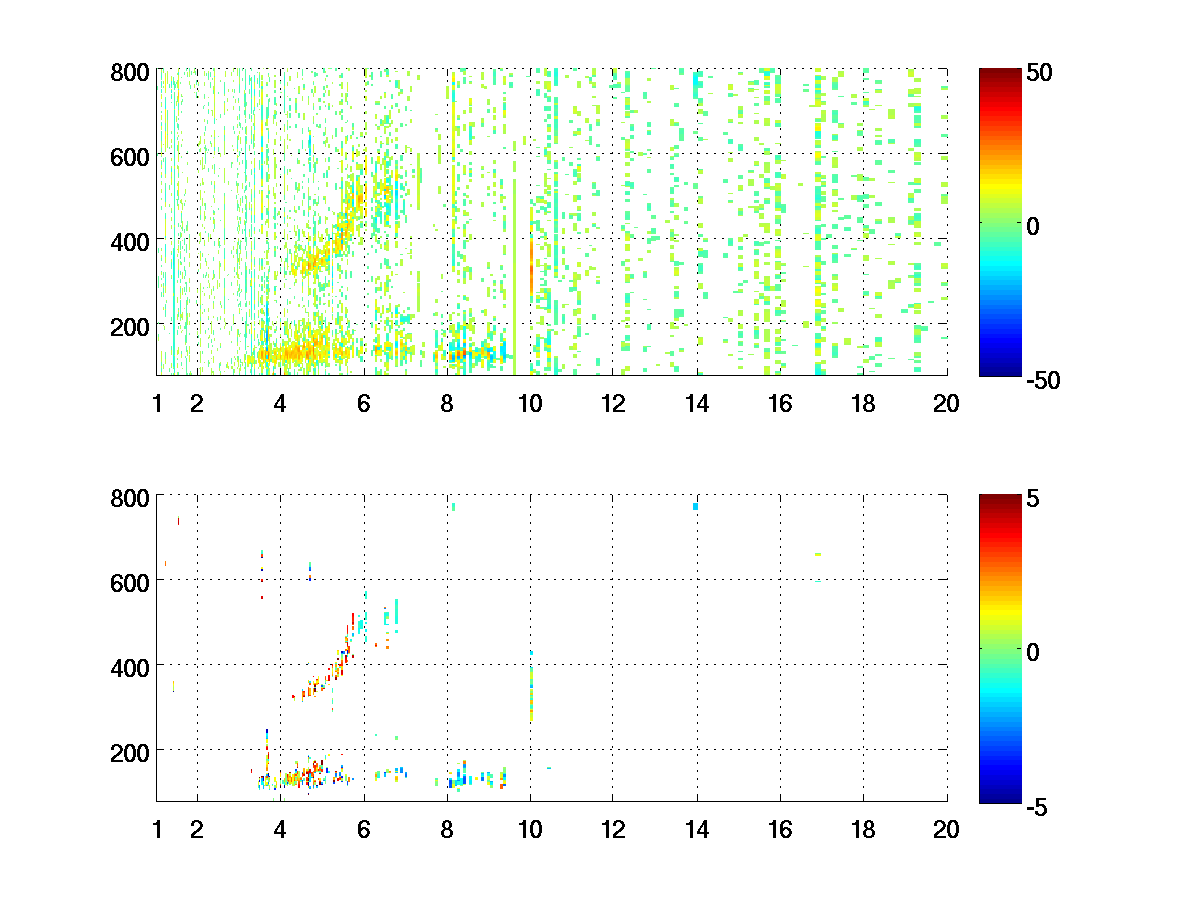Viewport: 1200px width, 900px height.
Task: Click x-tick '20' under the lower heatmap
Action: tap(946, 829)
